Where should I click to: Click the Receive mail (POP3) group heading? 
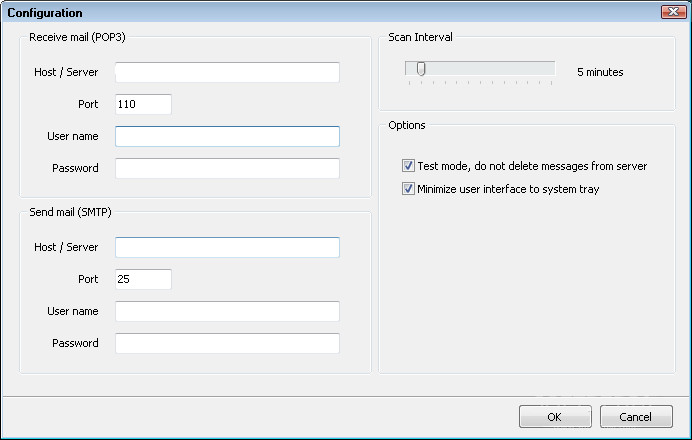coord(77,37)
